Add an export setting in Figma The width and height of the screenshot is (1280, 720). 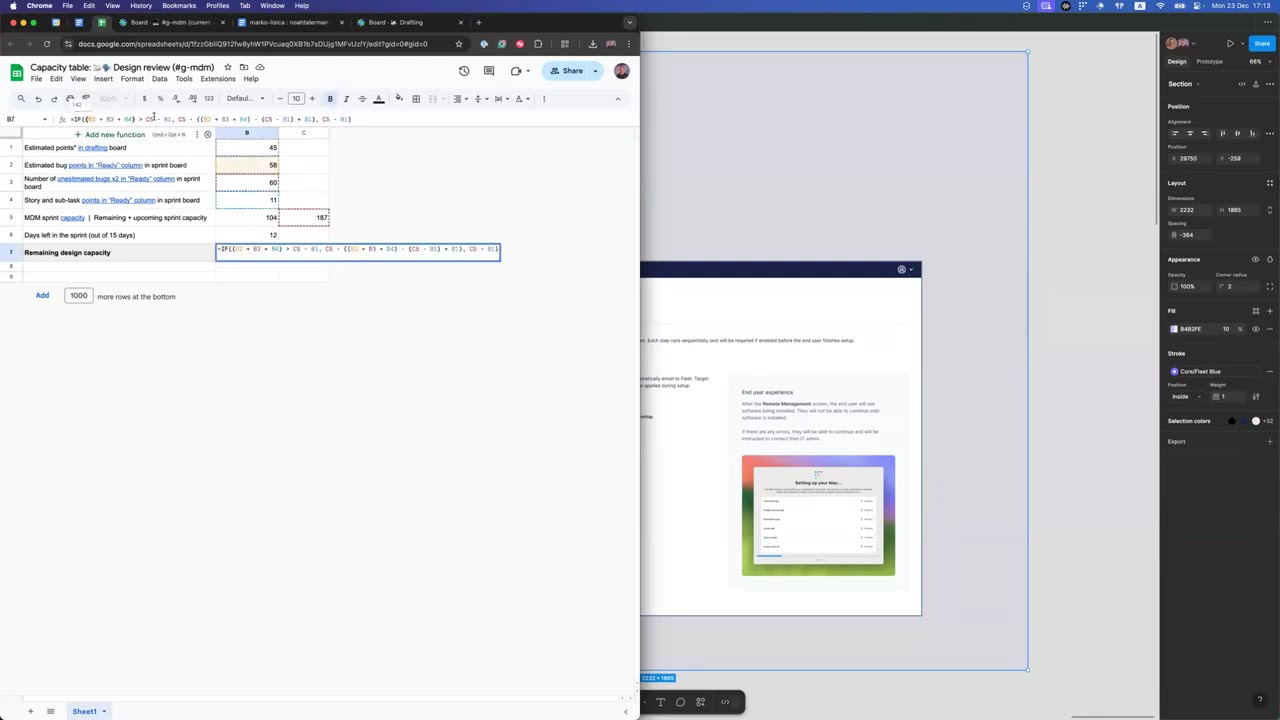pyautogui.click(x=1270, y=442)
